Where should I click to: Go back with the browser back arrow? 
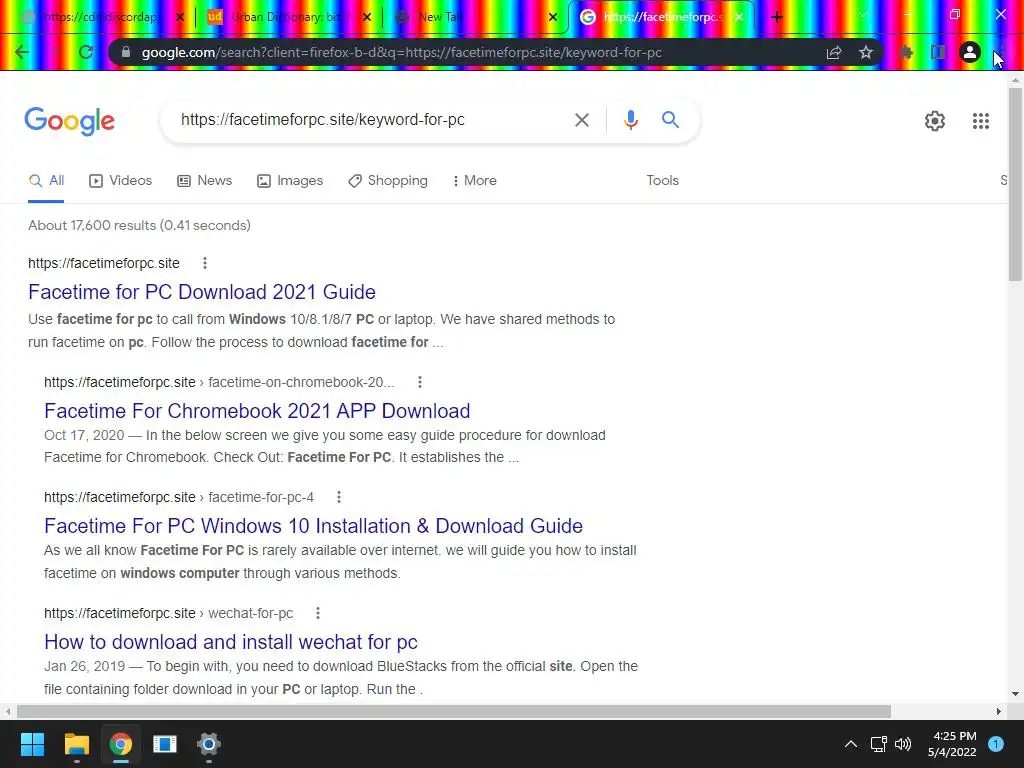click(x=22, y=52)
